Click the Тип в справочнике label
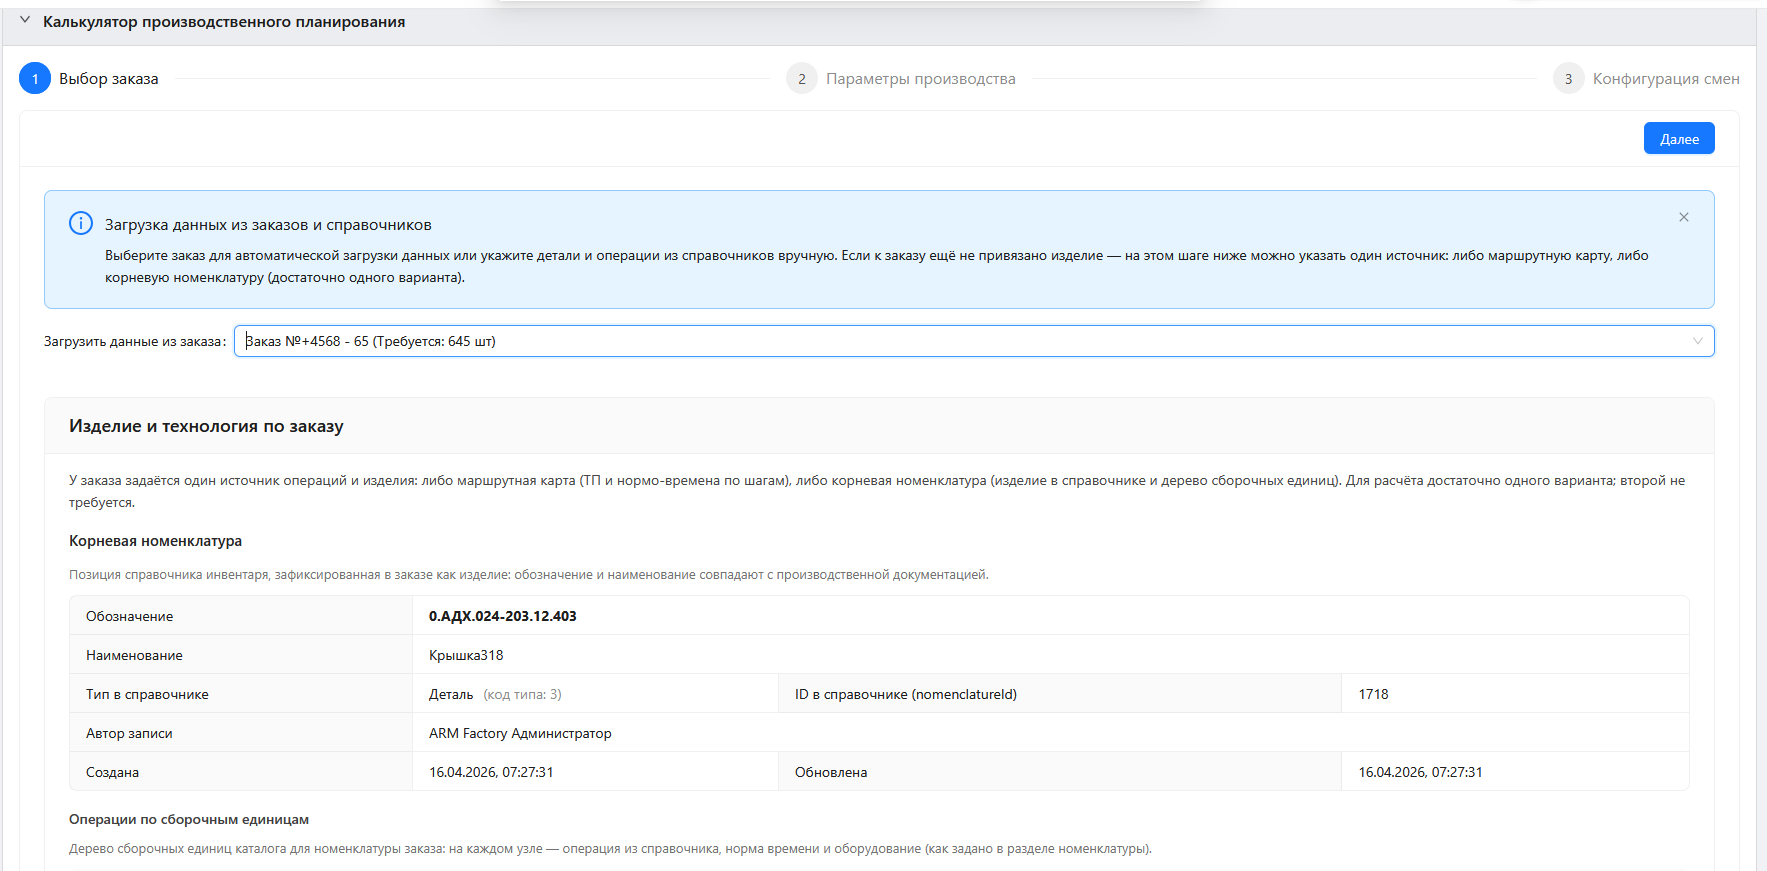Screen dimensions: 1767x871 pos(147,694)
